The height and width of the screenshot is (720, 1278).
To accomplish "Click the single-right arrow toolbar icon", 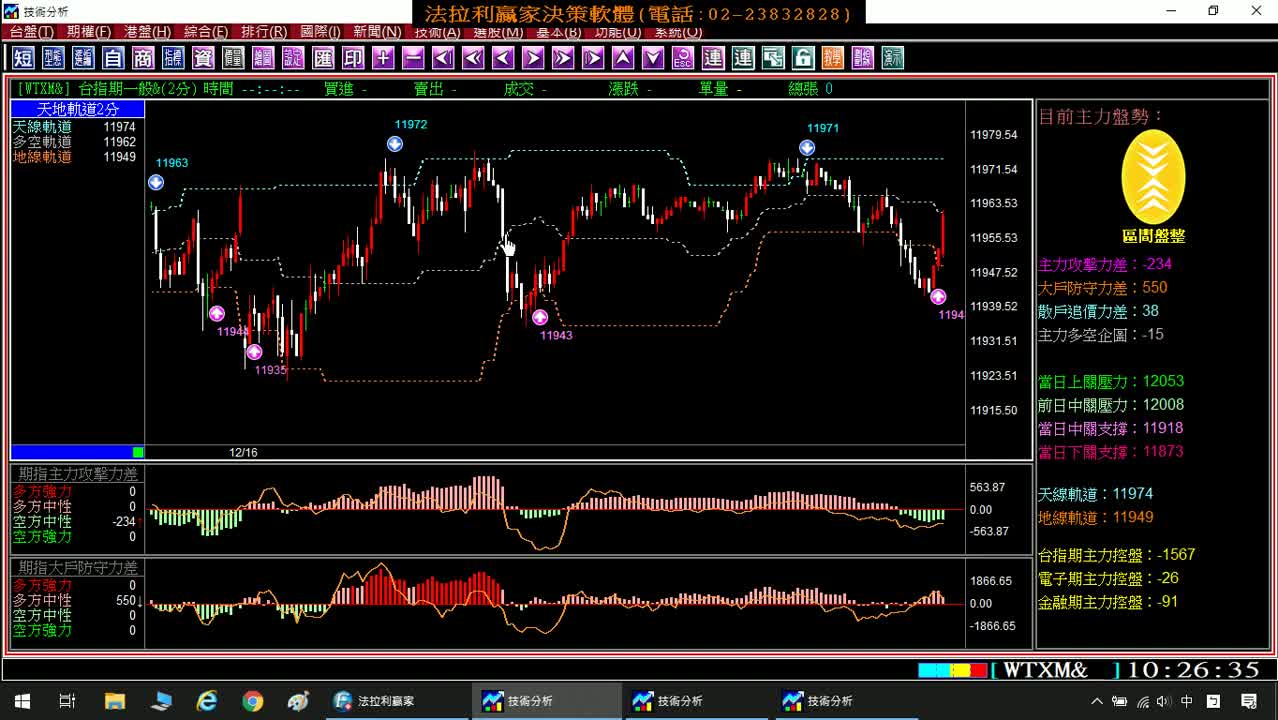I will [533, 57].
